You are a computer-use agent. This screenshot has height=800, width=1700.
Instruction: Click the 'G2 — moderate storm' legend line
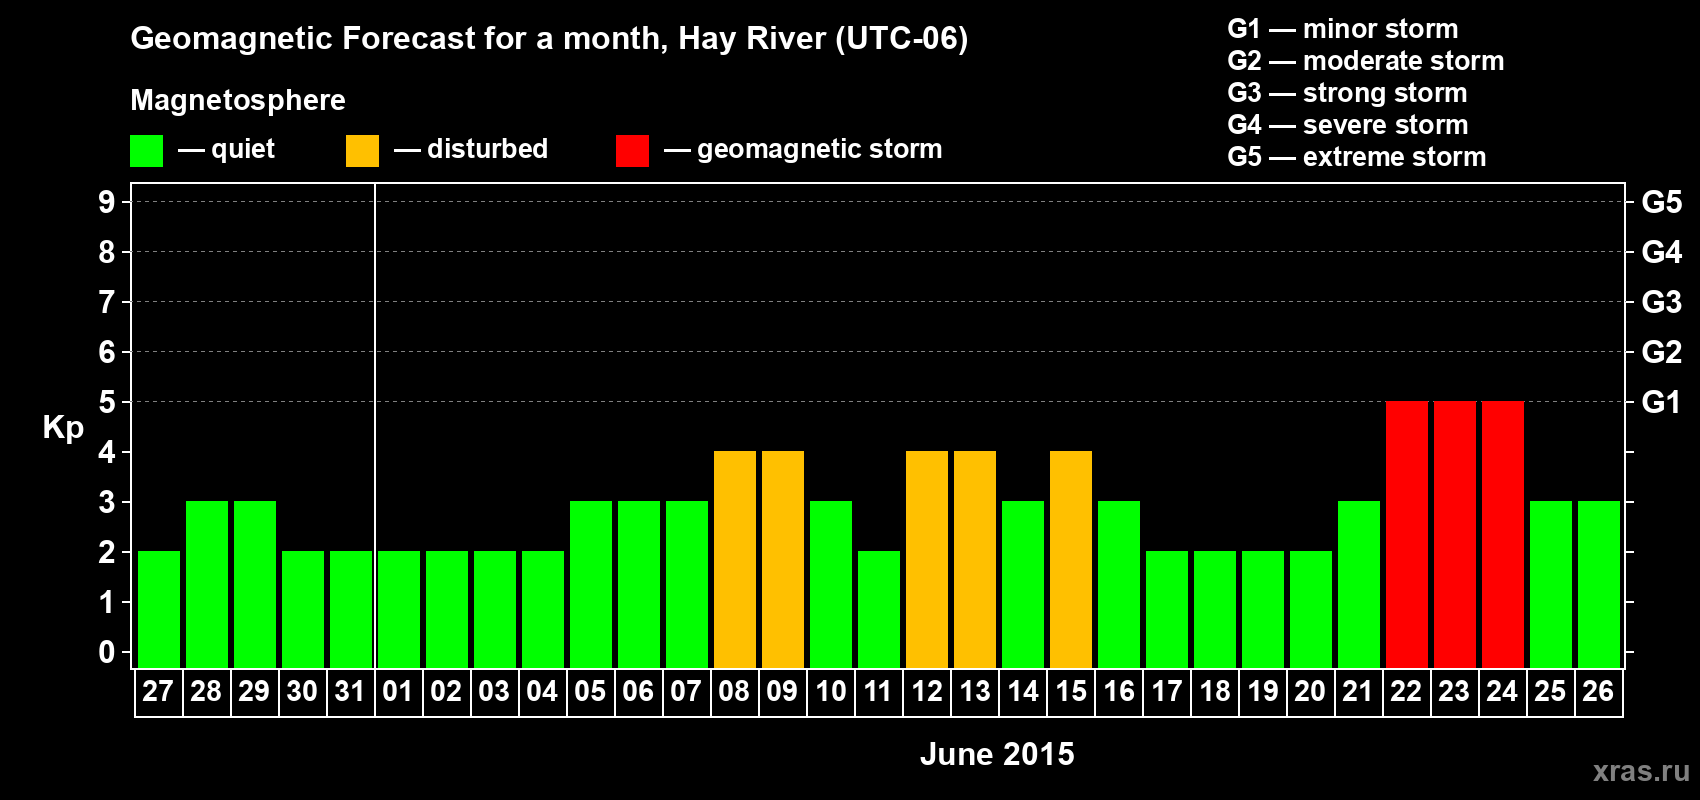pyautogui.click(x=1365, y=61)
